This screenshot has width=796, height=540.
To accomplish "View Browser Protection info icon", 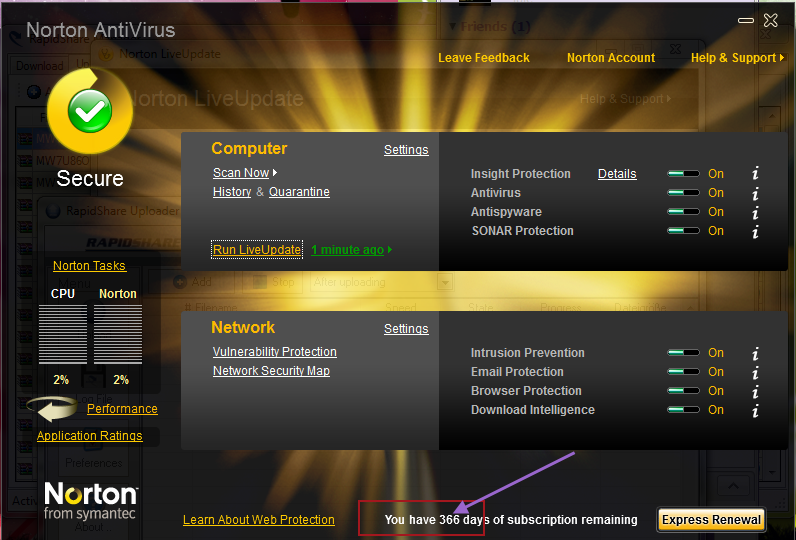I will coord(755,391).
